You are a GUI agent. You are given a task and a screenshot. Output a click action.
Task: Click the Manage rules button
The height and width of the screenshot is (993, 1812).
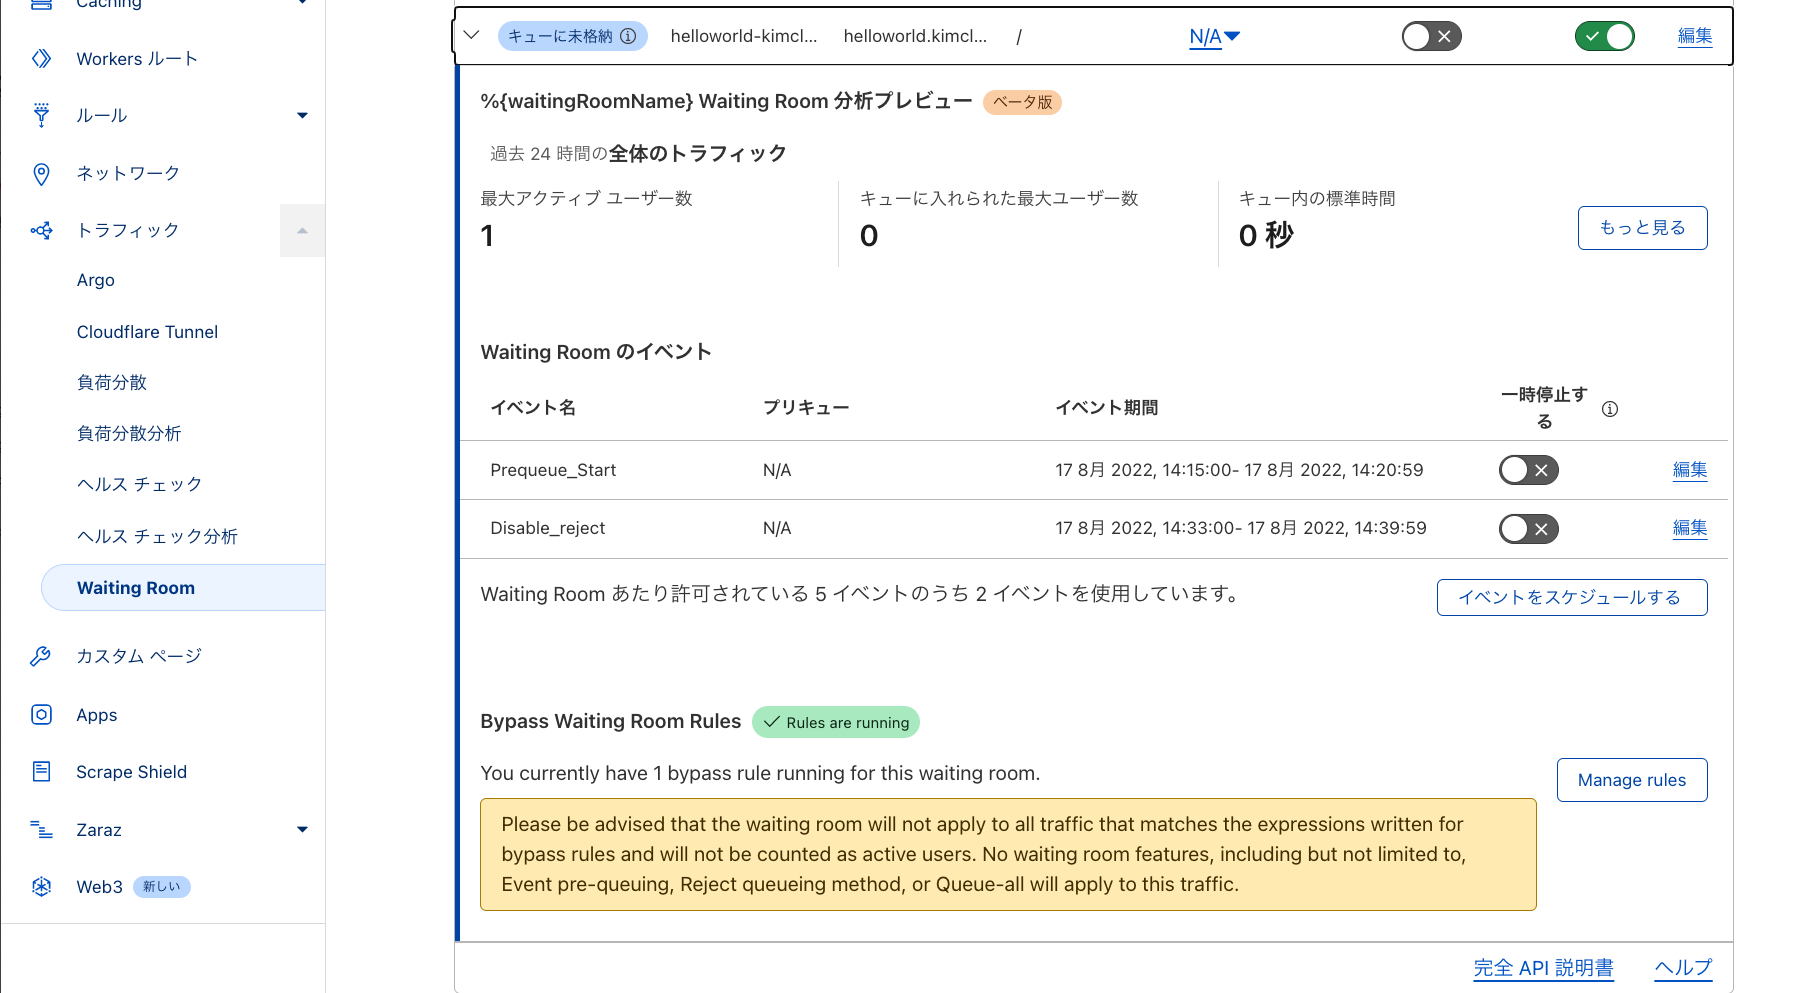1631,780
